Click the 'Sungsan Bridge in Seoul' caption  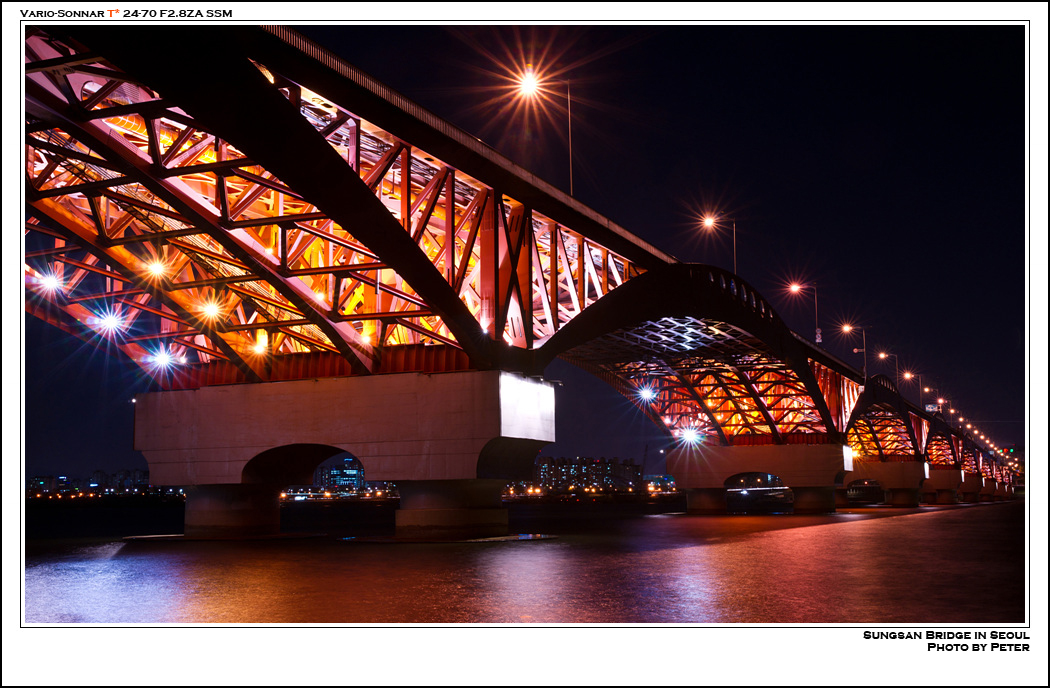pos(945,635)
